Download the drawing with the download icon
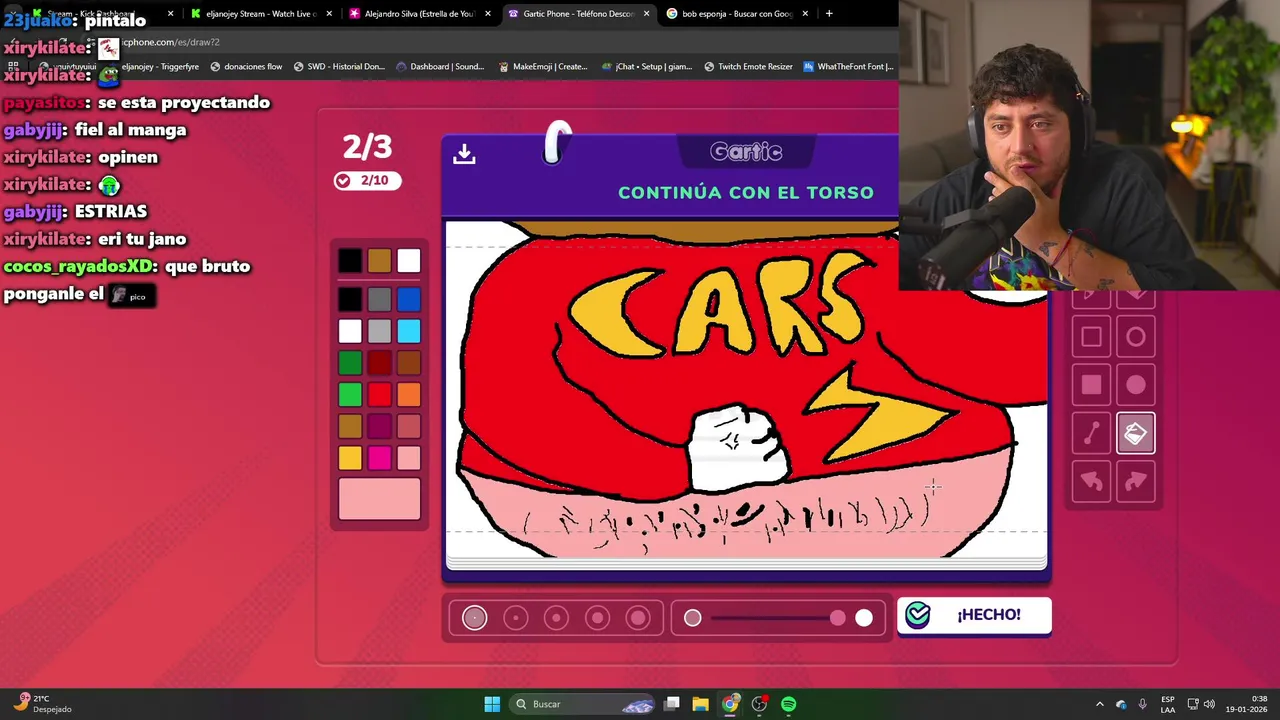 464,154
